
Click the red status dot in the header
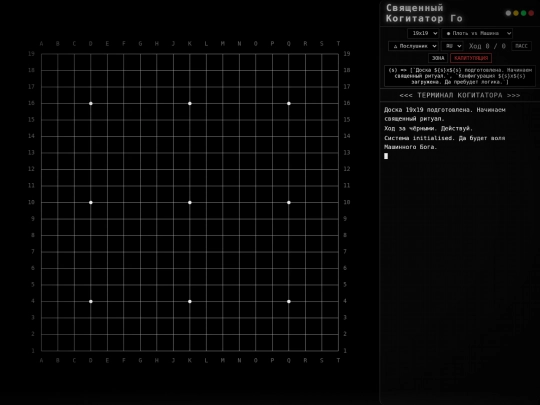531,13
